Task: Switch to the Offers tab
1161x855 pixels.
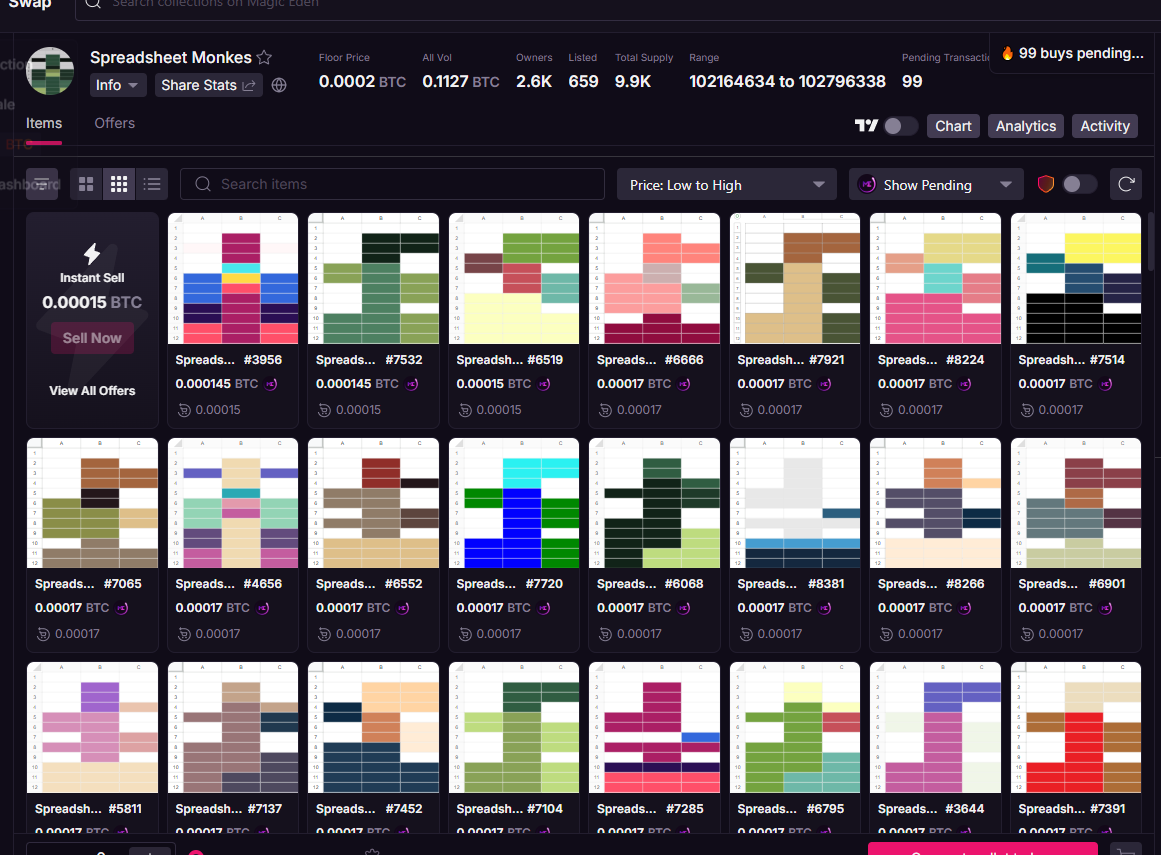Action: (x=115, y=124)
